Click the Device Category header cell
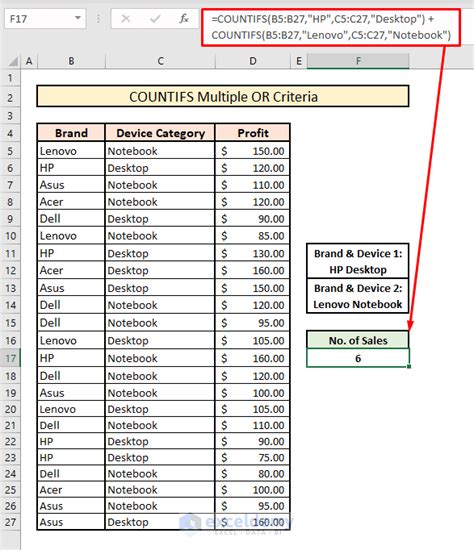The image size is (474, 550). [x=160, y=133]
